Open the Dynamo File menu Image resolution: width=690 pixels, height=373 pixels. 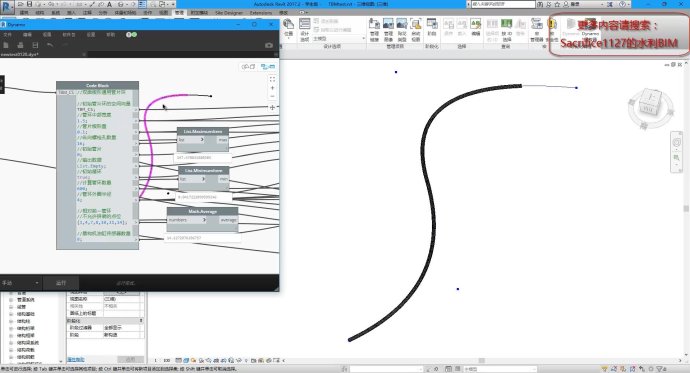coord(7,34)
